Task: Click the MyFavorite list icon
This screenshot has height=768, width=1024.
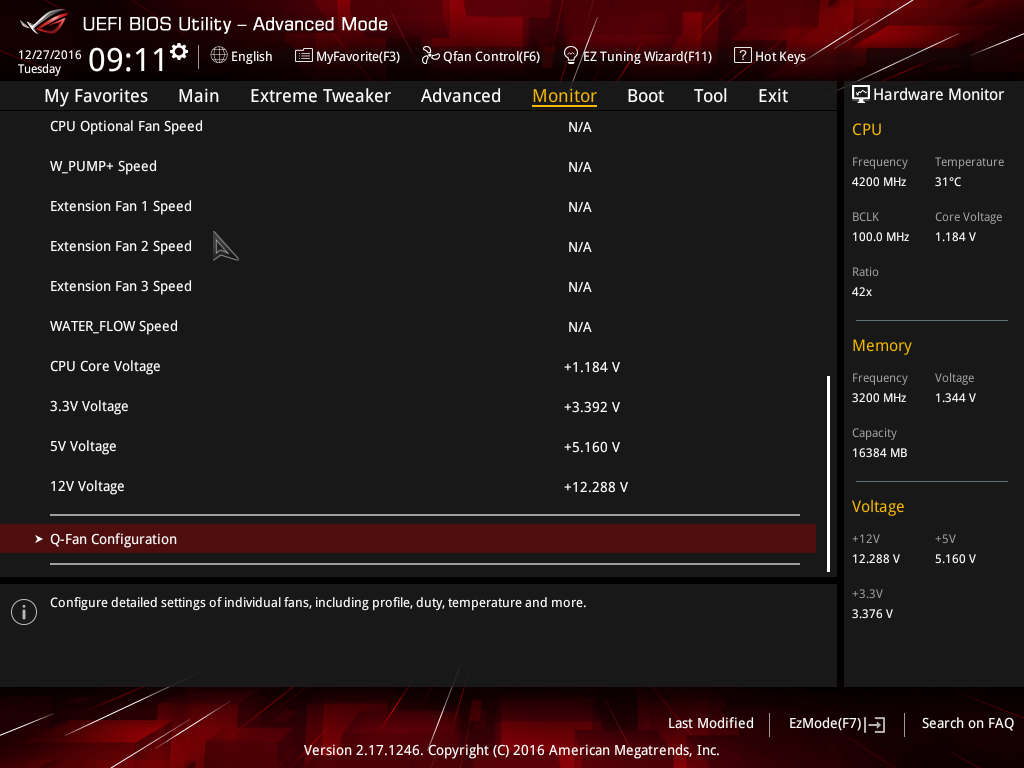Action: (304, 56)
